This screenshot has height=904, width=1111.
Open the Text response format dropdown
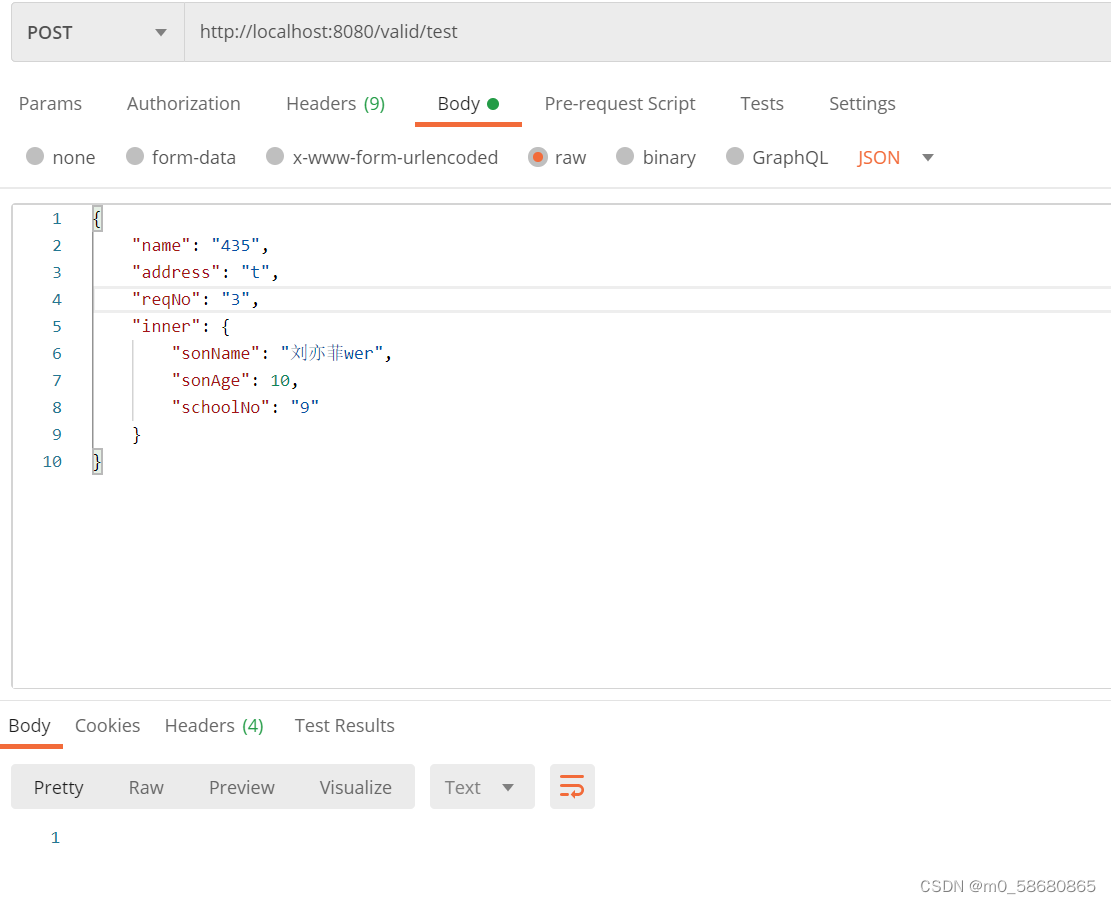pos(482,787)
